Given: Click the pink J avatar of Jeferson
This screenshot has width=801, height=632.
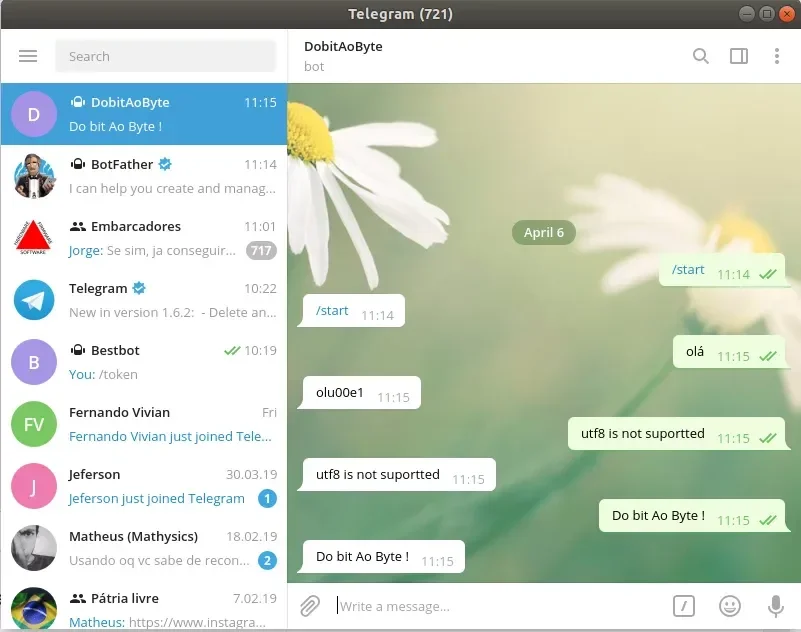Looking at the screenshot, I should [34, 486].
